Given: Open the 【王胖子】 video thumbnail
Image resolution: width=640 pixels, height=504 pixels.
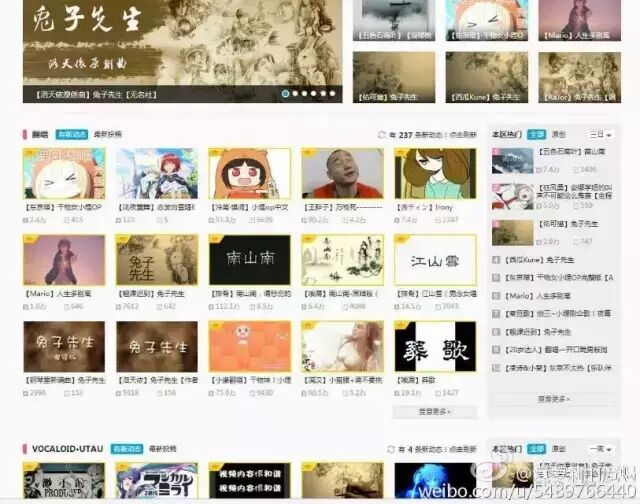Looking at the screenshot, I should coord(342,173).
